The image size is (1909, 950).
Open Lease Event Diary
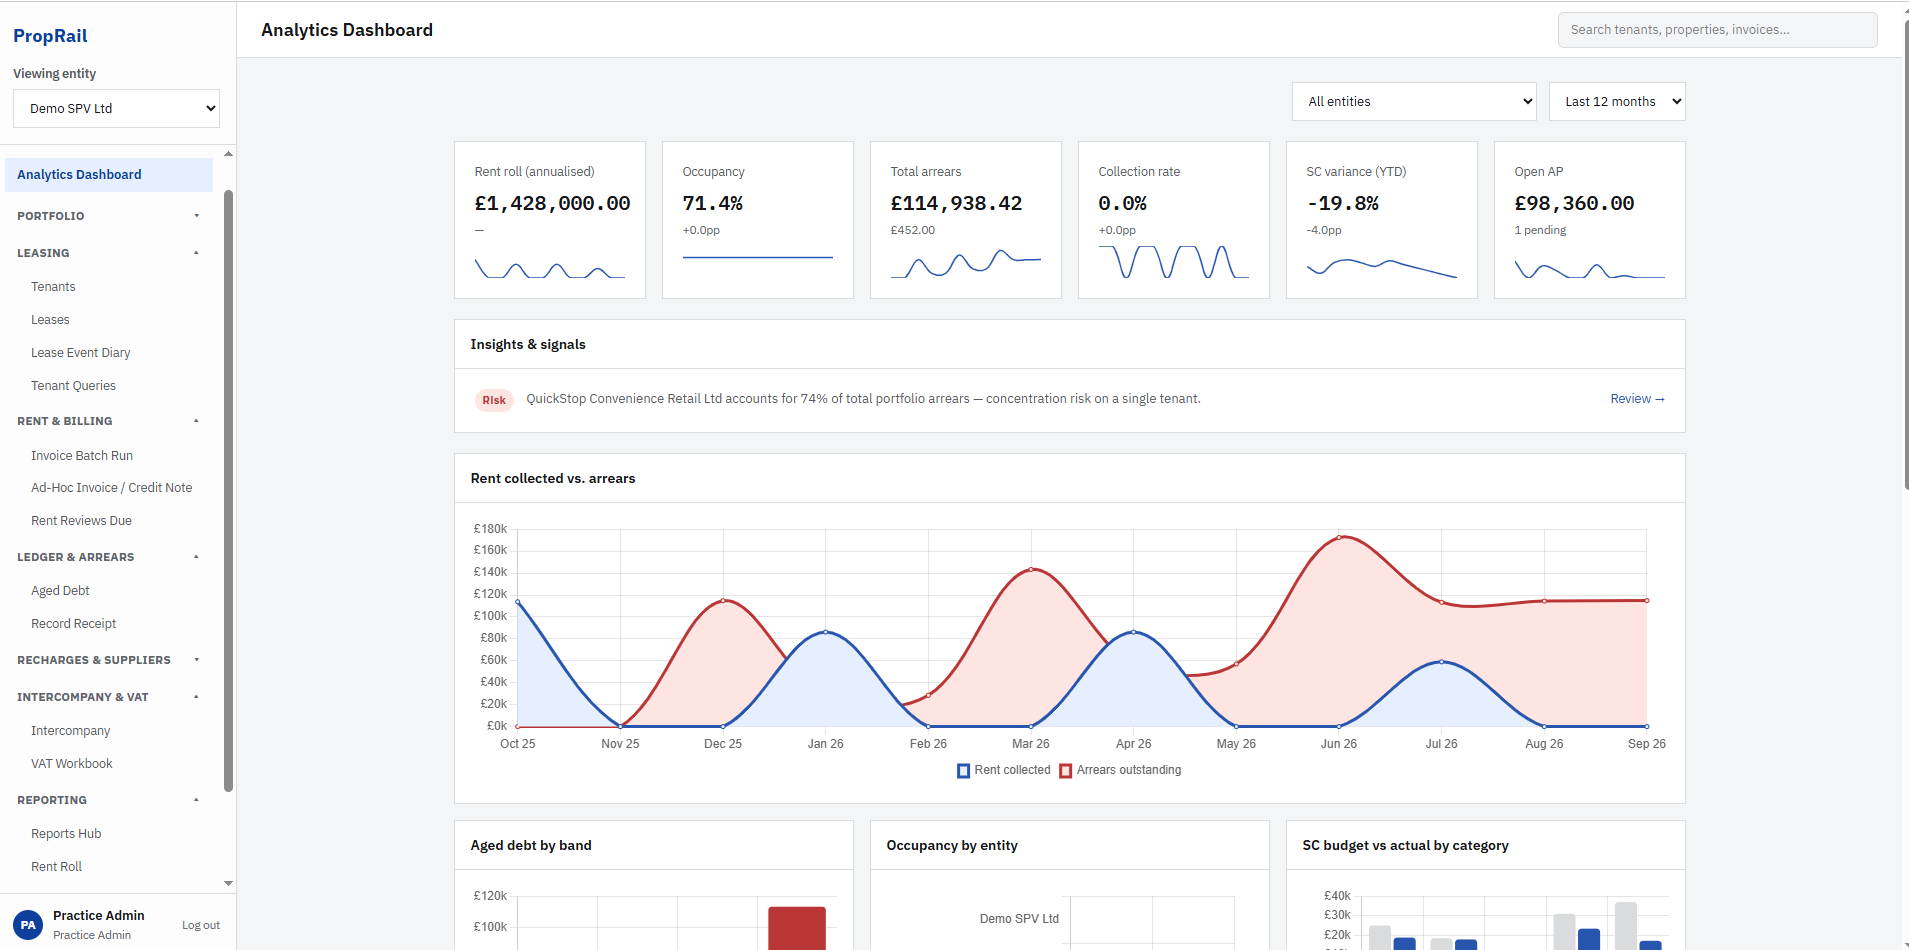click(80, 353)
